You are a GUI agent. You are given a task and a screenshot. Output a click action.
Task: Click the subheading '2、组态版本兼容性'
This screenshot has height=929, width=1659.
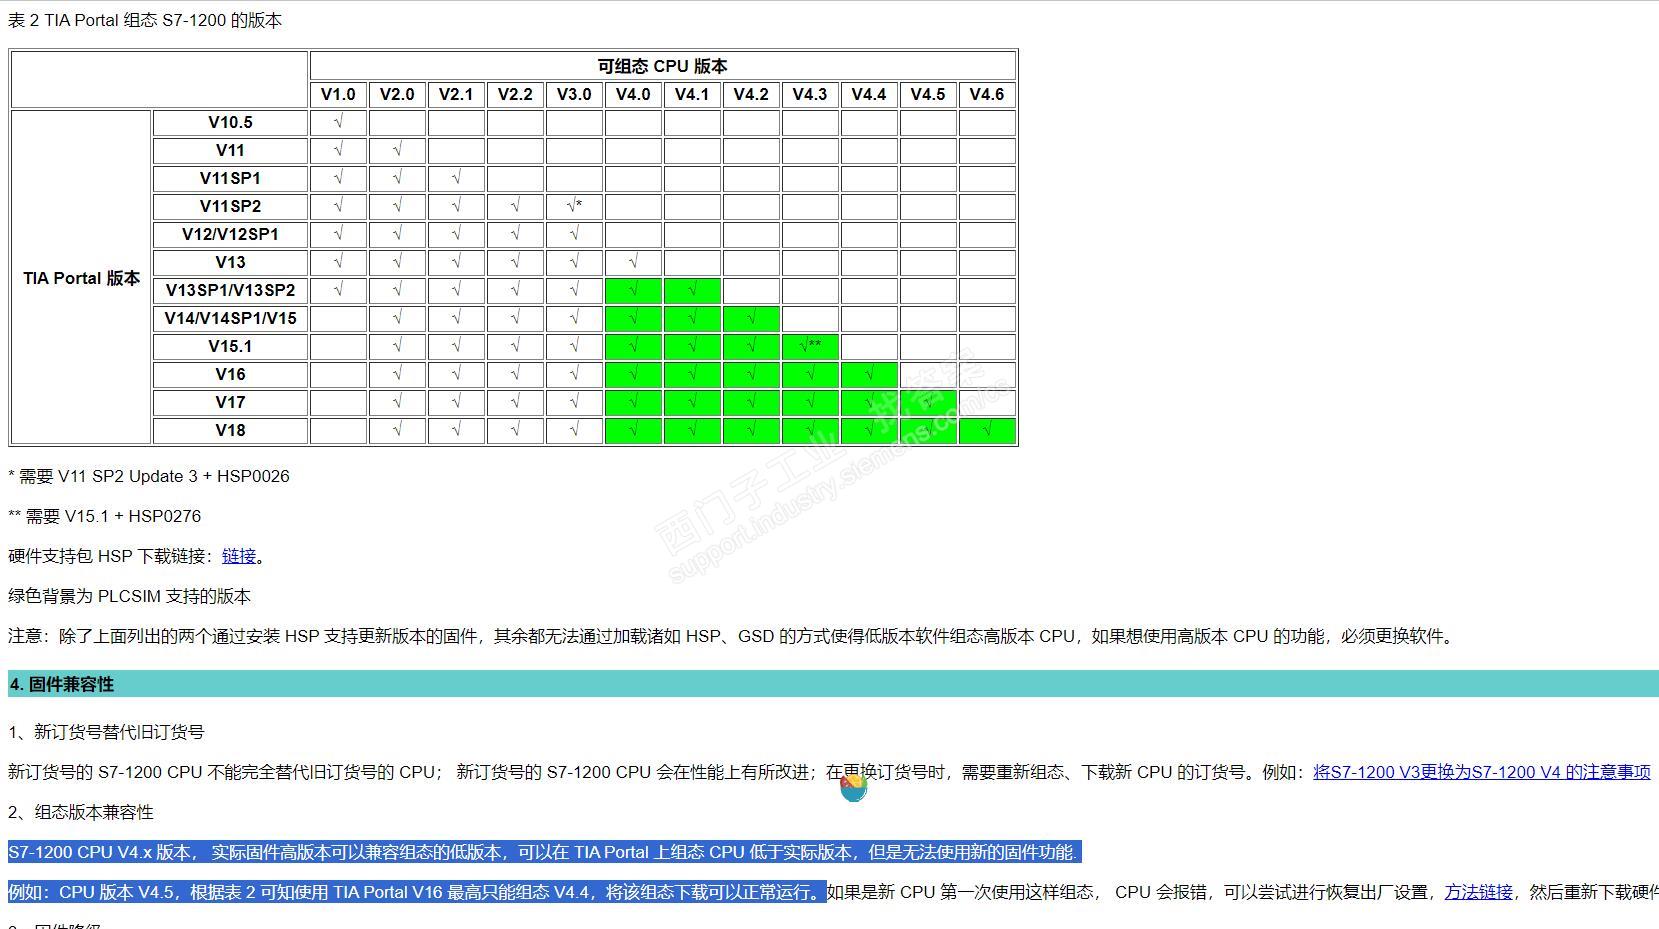[81, 812]
